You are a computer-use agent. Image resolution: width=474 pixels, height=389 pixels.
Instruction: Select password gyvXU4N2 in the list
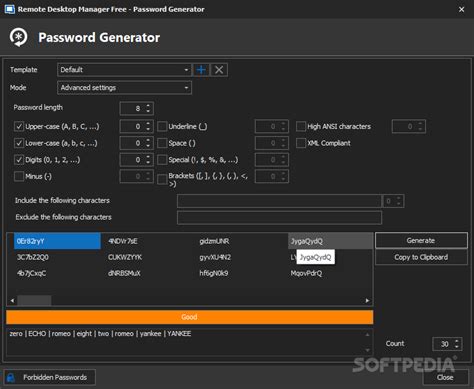pyautogui.click(x=215, y=257)
